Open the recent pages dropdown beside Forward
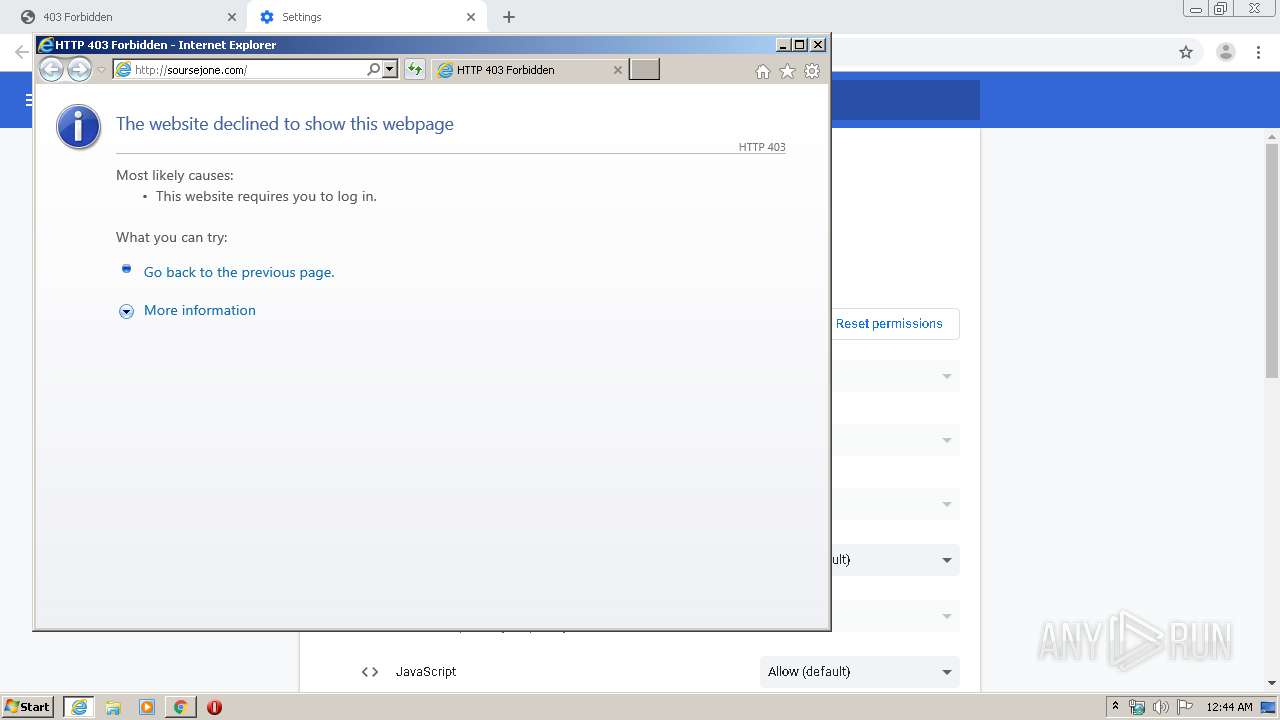The image size is (1280, 720). [x=101, y=70]
